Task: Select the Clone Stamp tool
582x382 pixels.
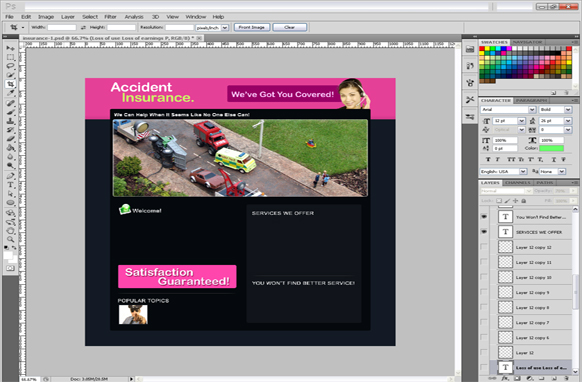Action: tap(10, 121)
